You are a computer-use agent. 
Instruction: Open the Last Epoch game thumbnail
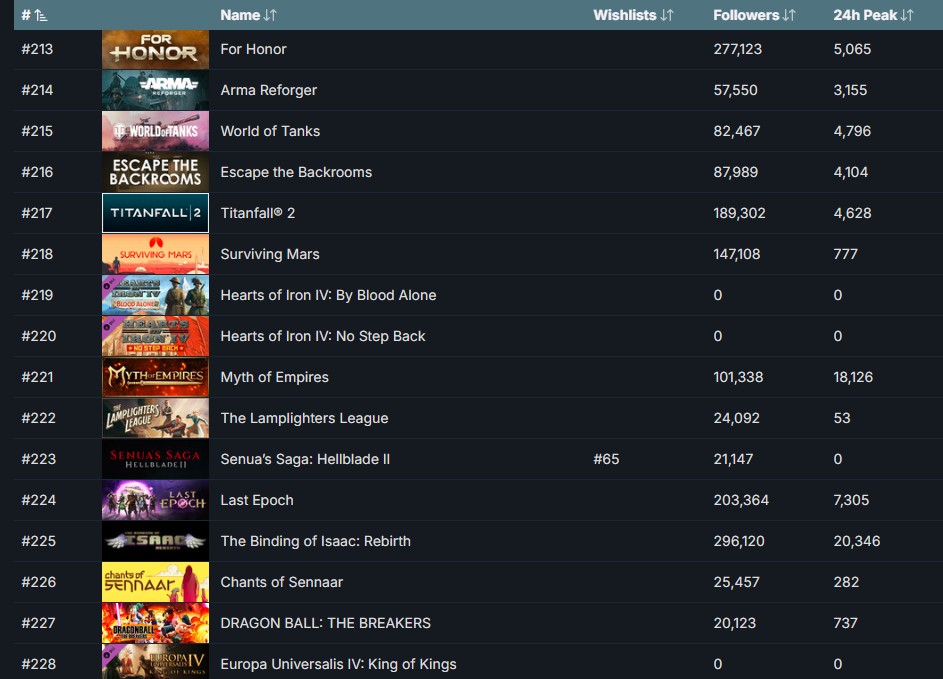pos(155,500)
